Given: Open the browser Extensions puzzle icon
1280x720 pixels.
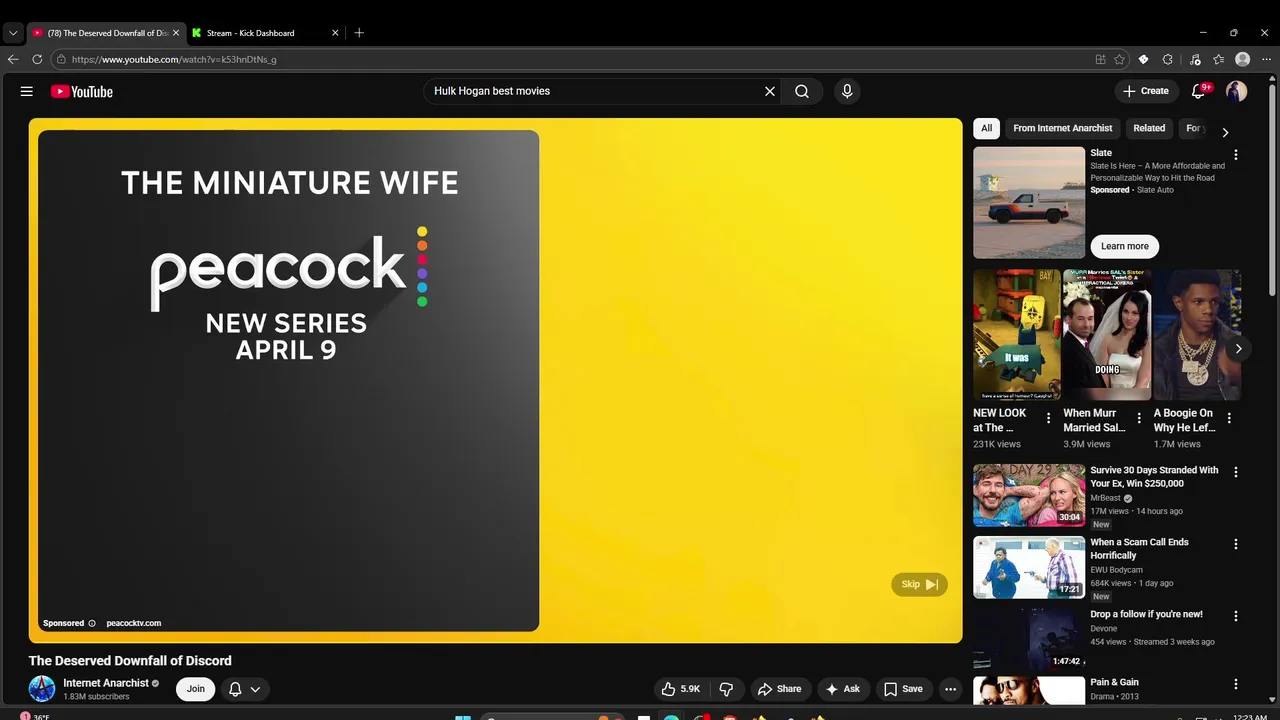Looking at the screenshot, I should [1168, 59].
